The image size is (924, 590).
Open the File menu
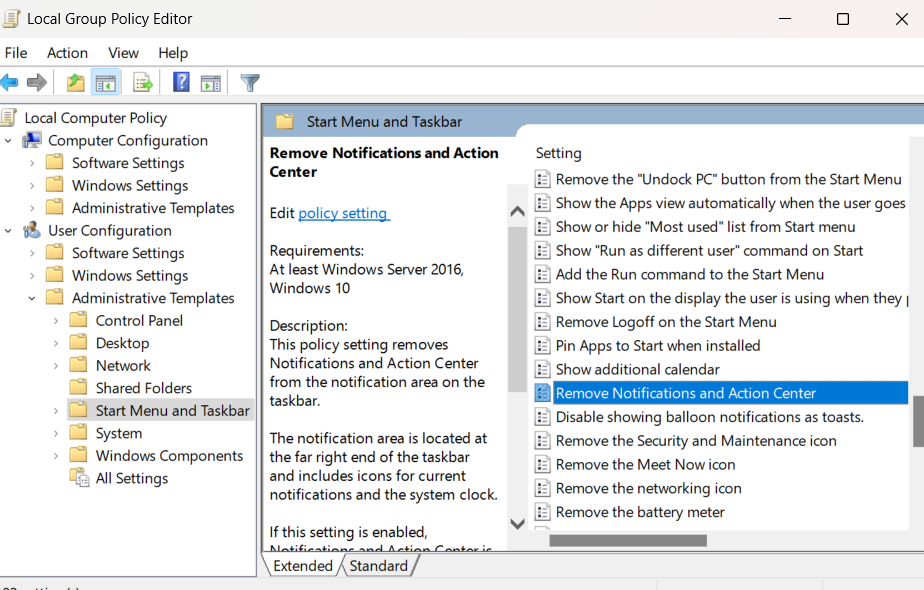tap(16, 53)
